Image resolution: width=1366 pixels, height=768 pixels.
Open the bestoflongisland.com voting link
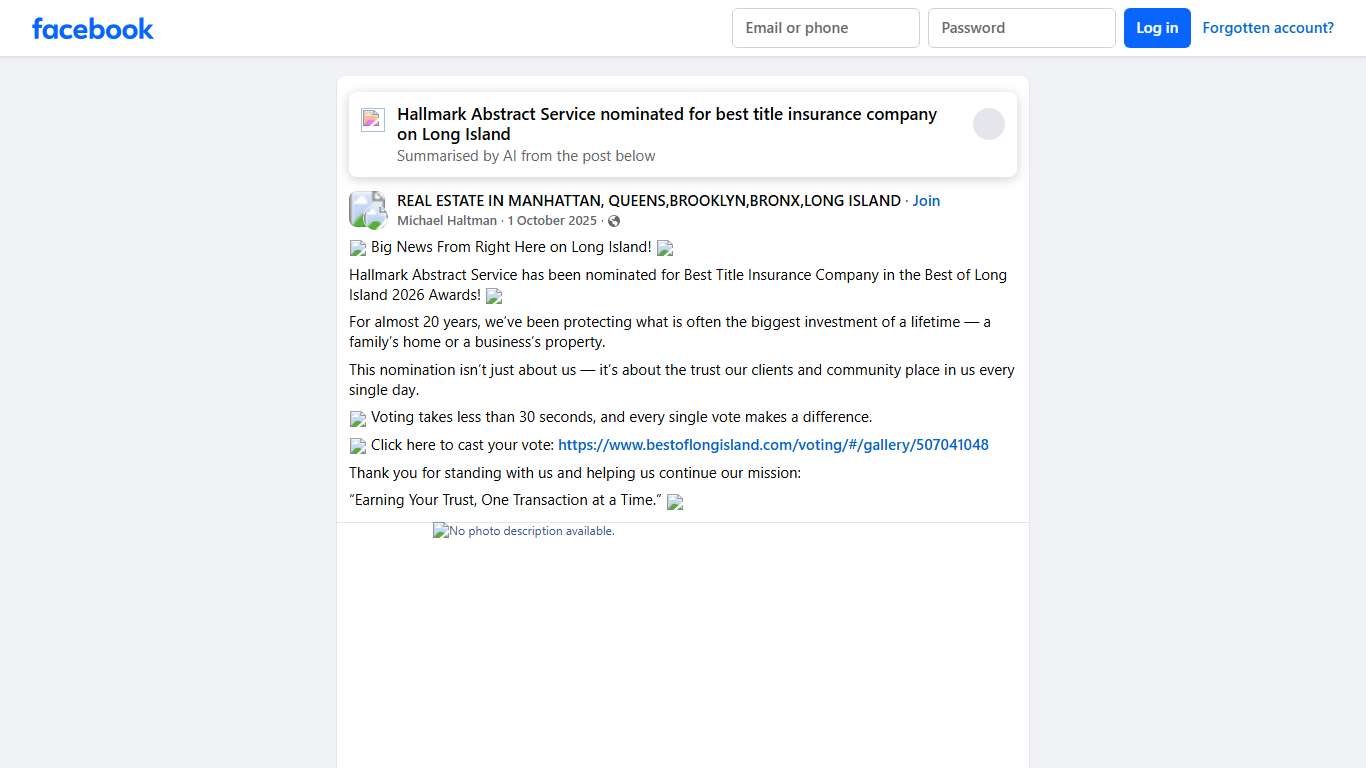point(773,445)
